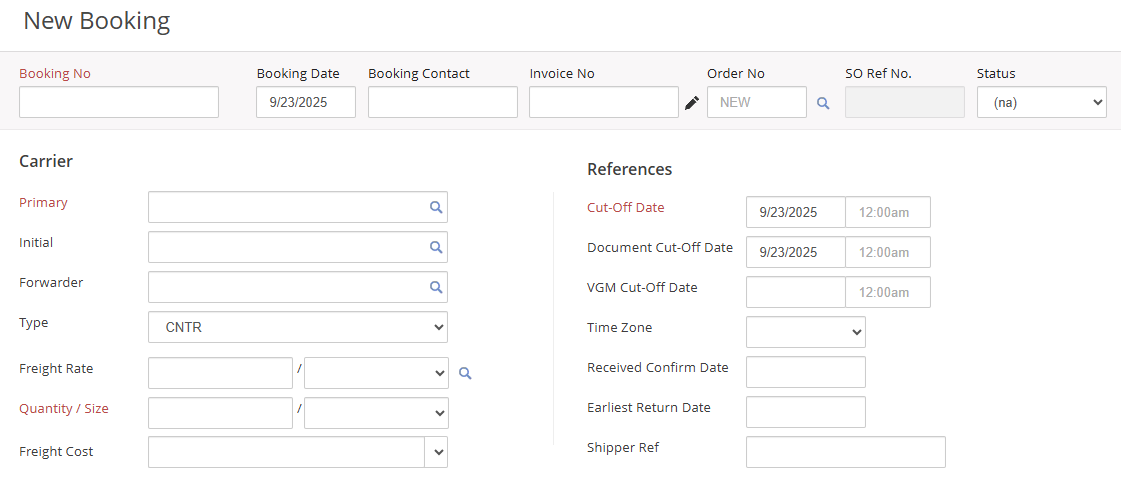Click the Received Confirm Date field

pos(805,372)
